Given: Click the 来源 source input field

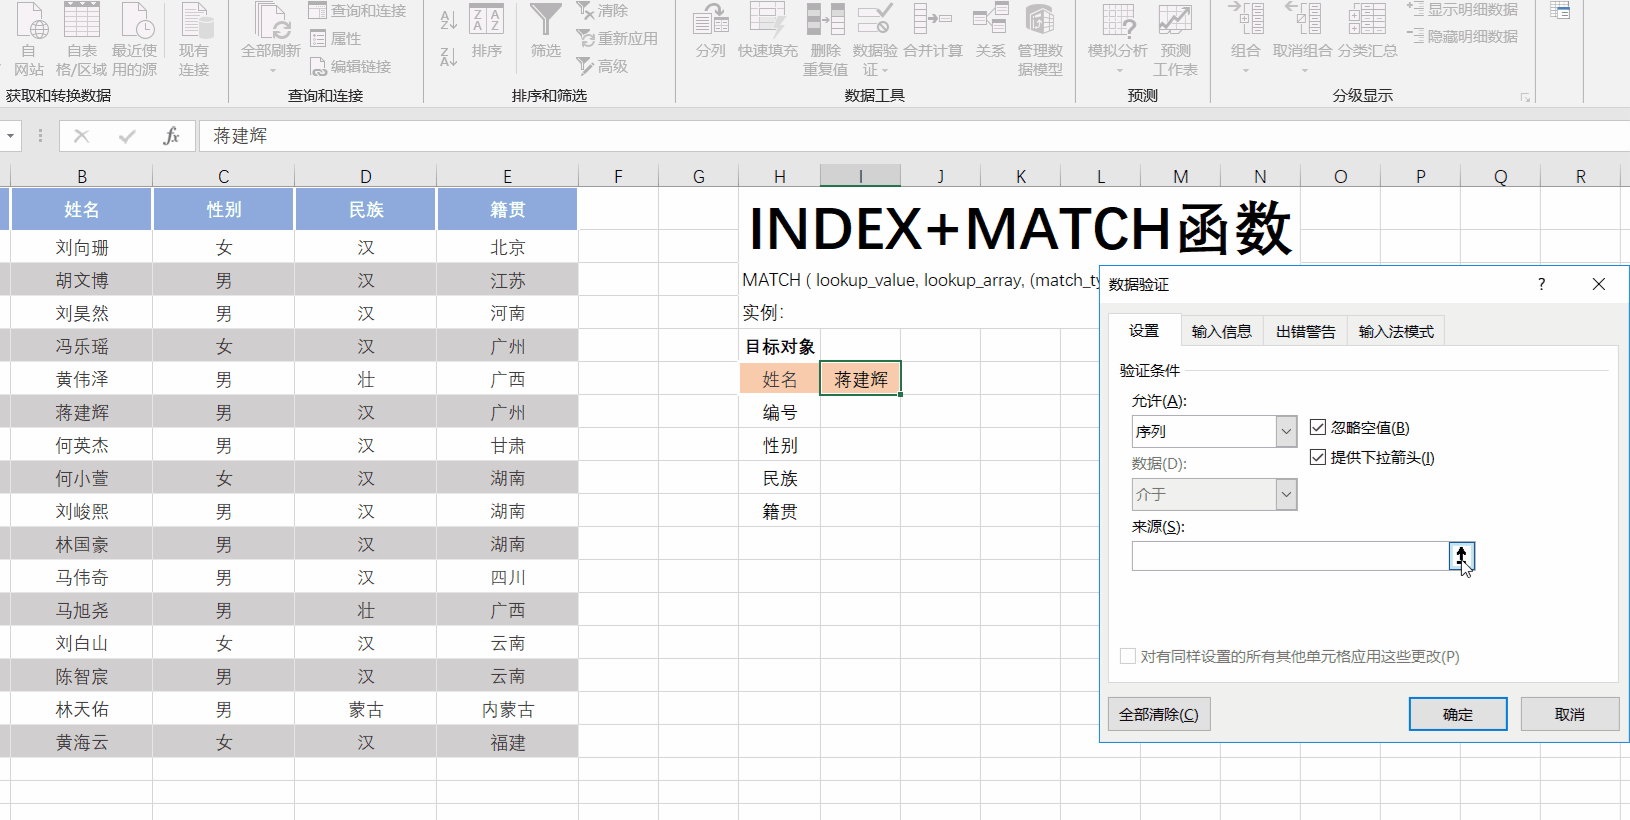Looking at the screenshot, I should pyautogui.click(x=1291, y=556).
